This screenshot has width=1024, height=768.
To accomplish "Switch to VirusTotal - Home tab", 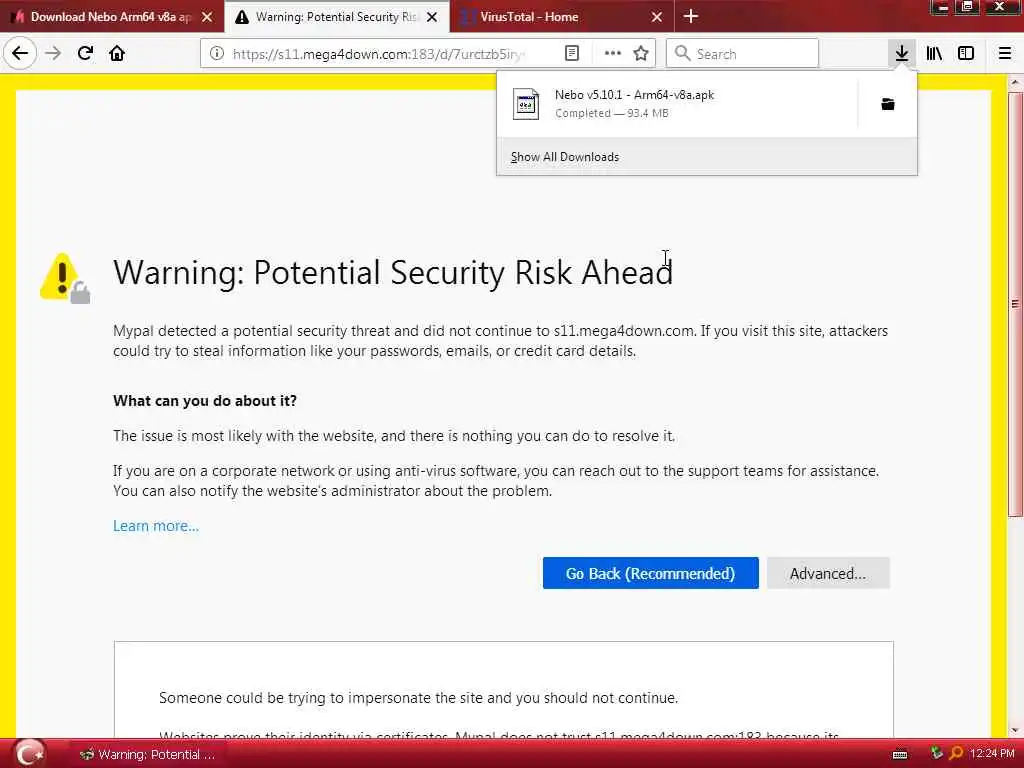I will (562, 17).
